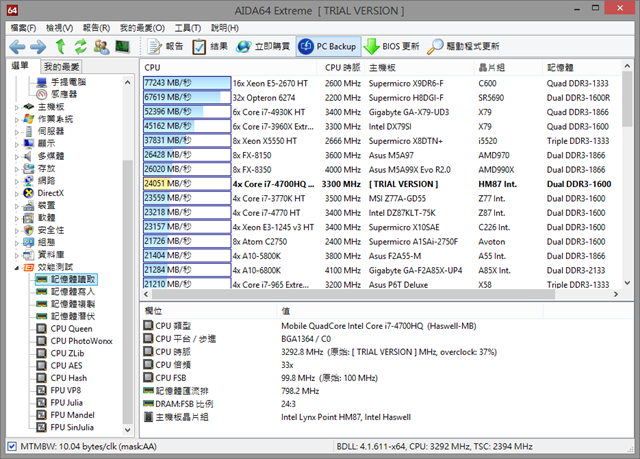The height and width of the screenshot is (459, 640).
Task: Switch to the 我的最愛 tab
Action: (62, 67)
